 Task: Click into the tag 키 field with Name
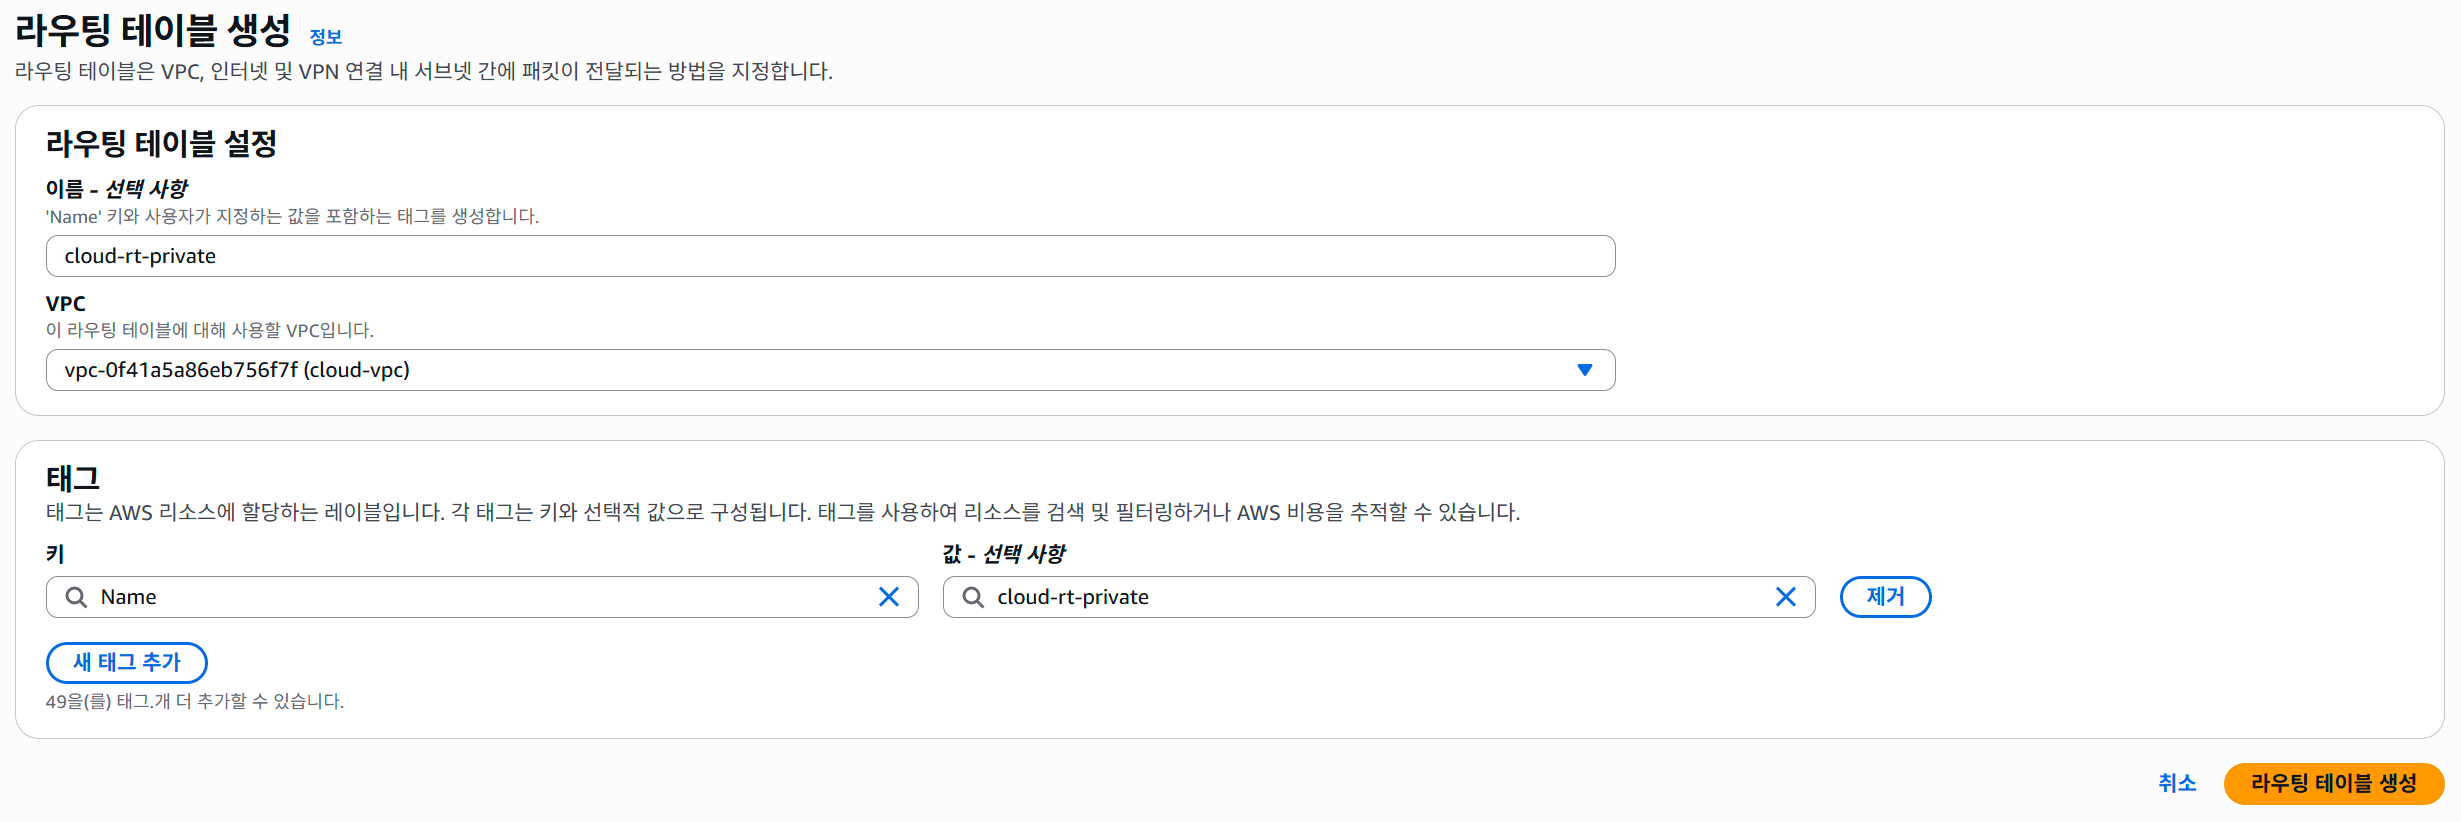click(x=480, y=597)
